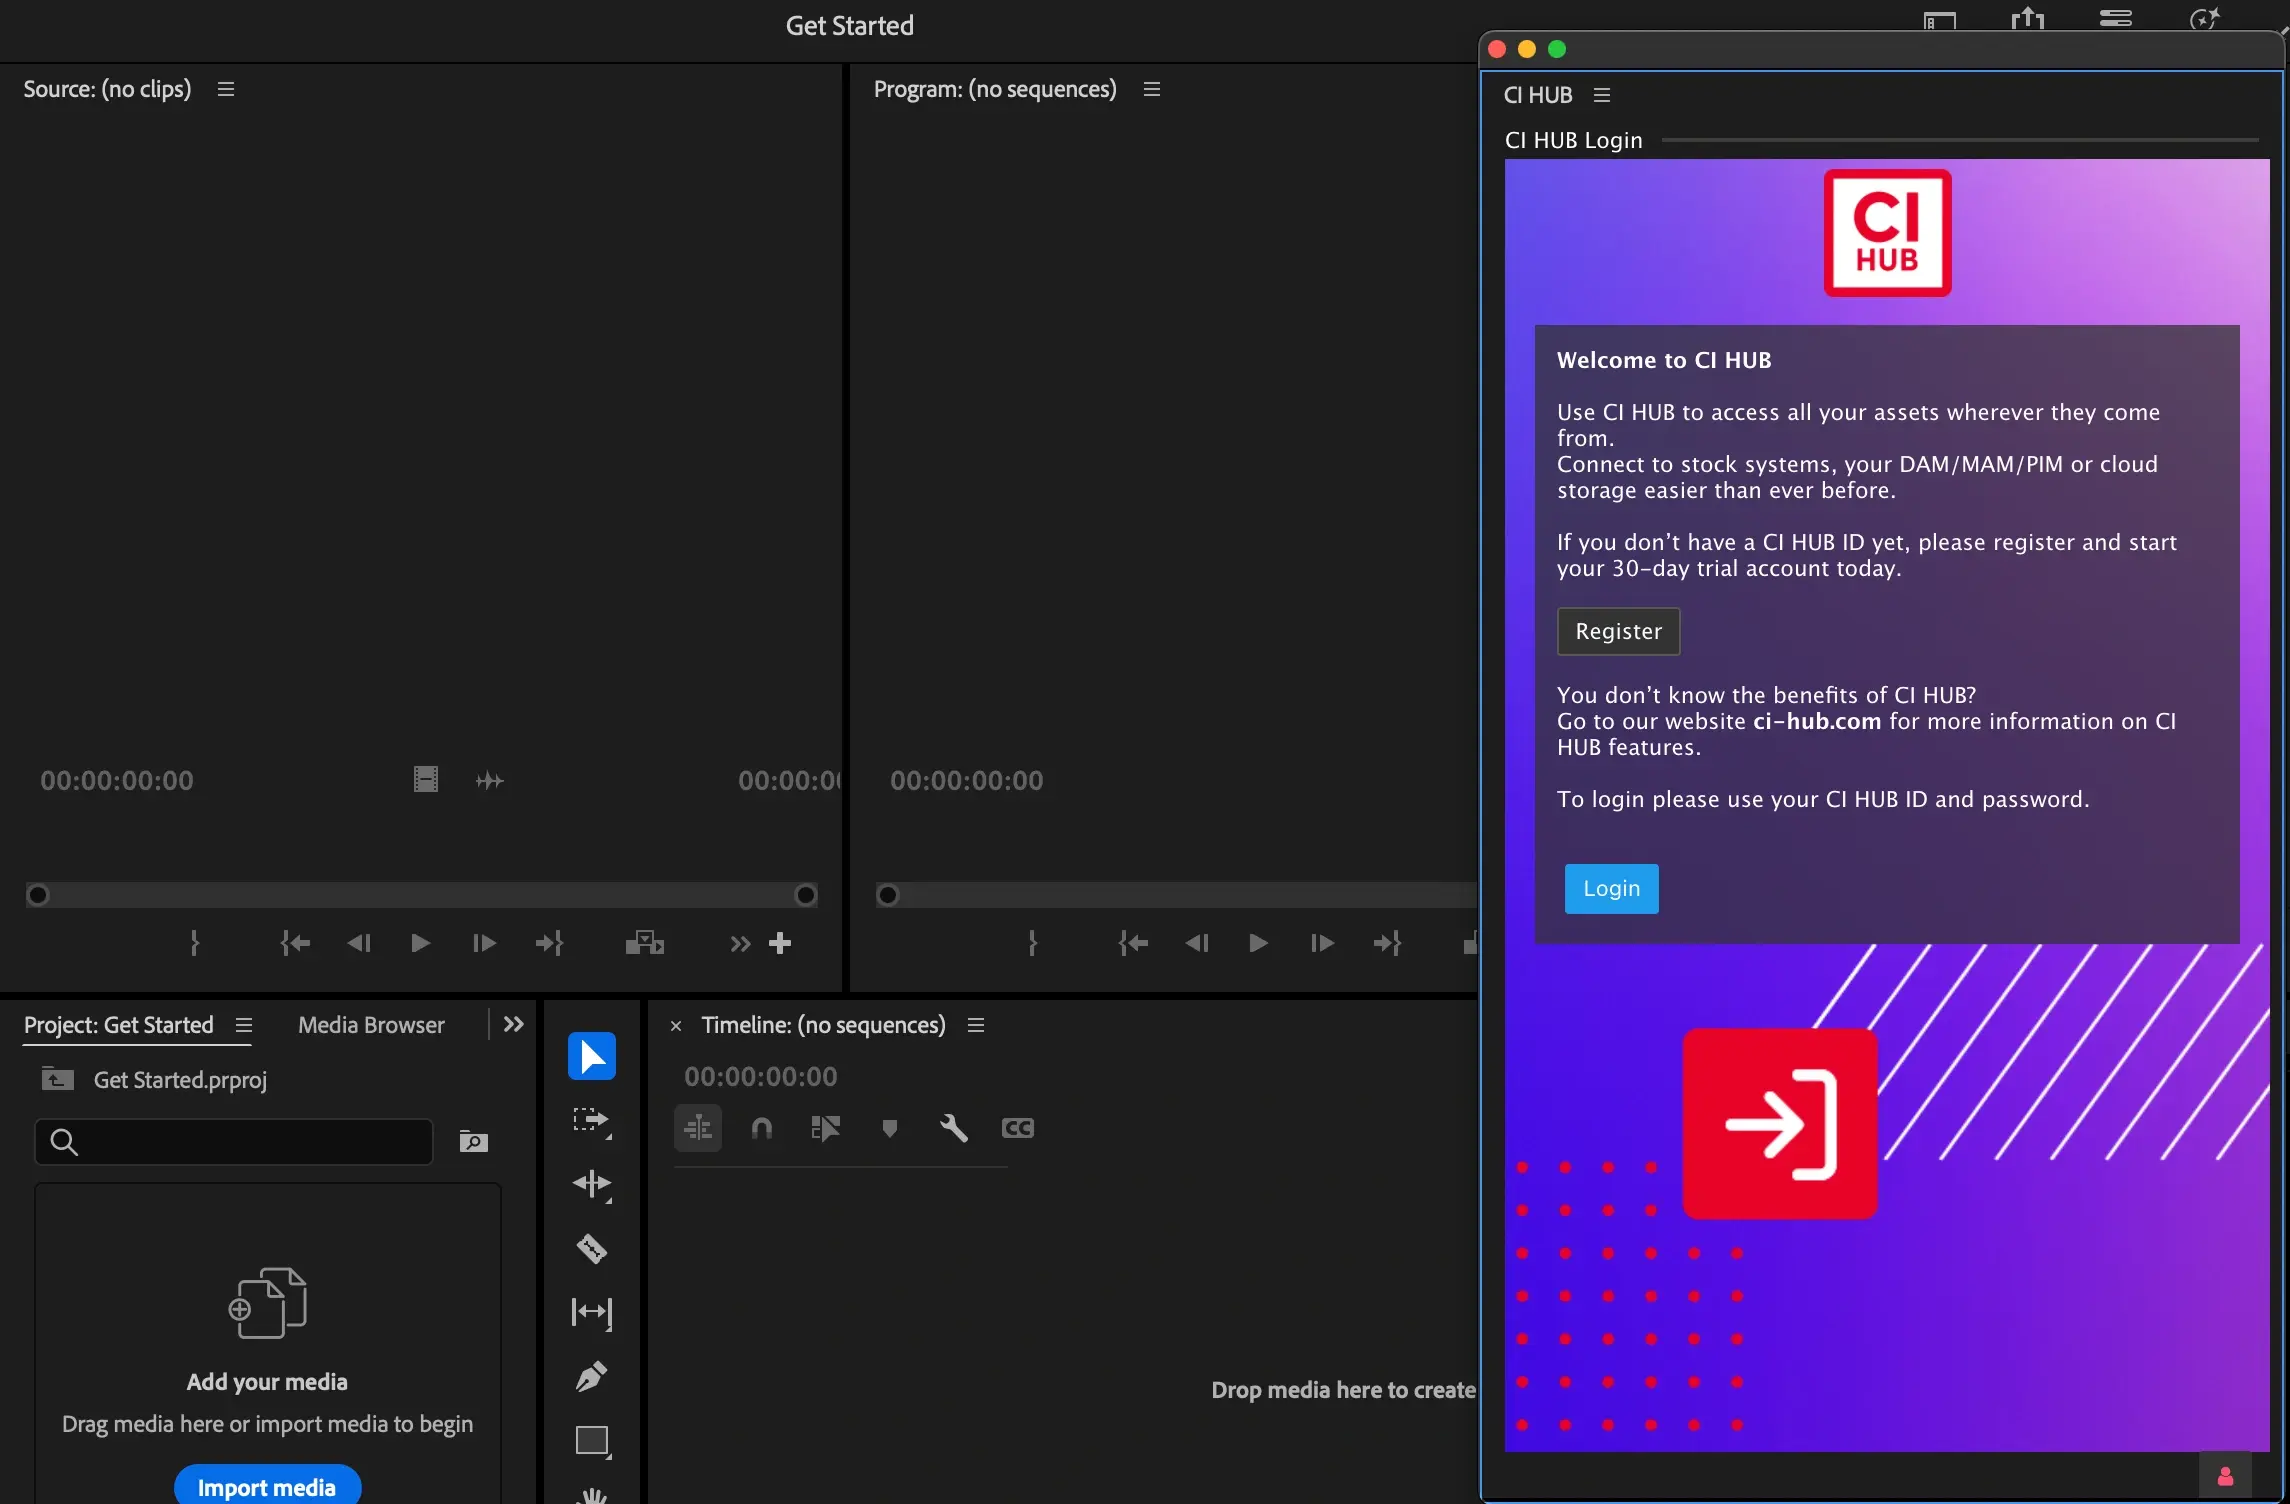Go to In point in Program monitor
This screenshot has width=2290, height=1504.
tap(1133, 943)
